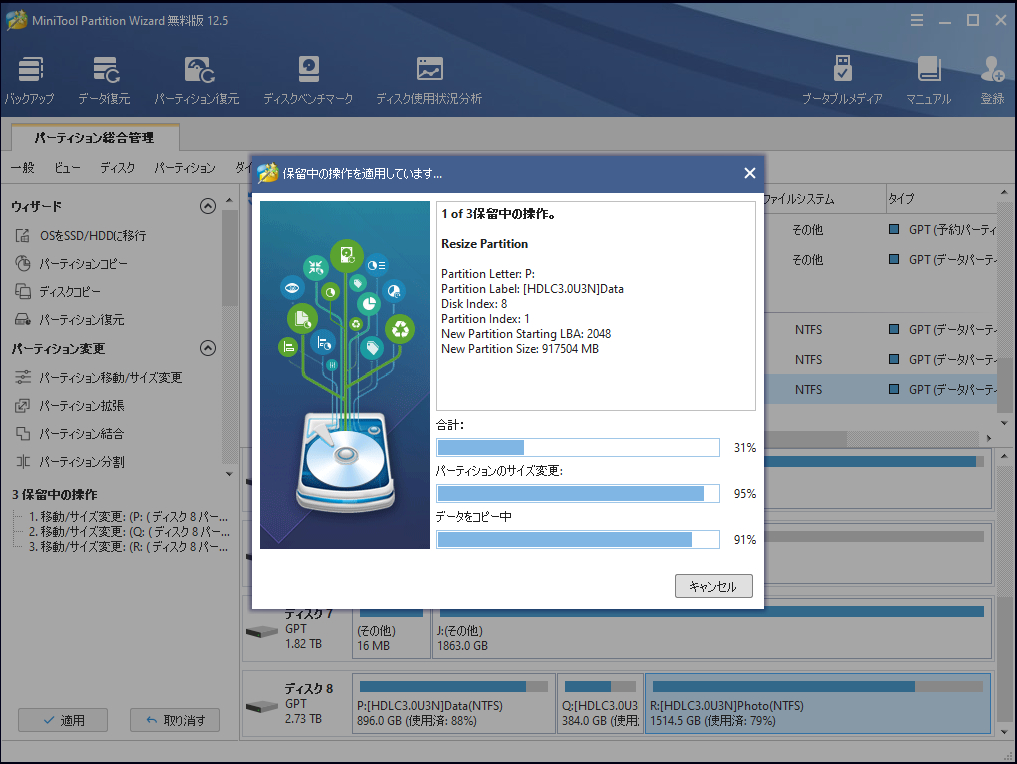The image size is (1017, 764).
Task: Select the GPT reserved partition (予約パーティ) row
Action: click(x=880, y=230)
